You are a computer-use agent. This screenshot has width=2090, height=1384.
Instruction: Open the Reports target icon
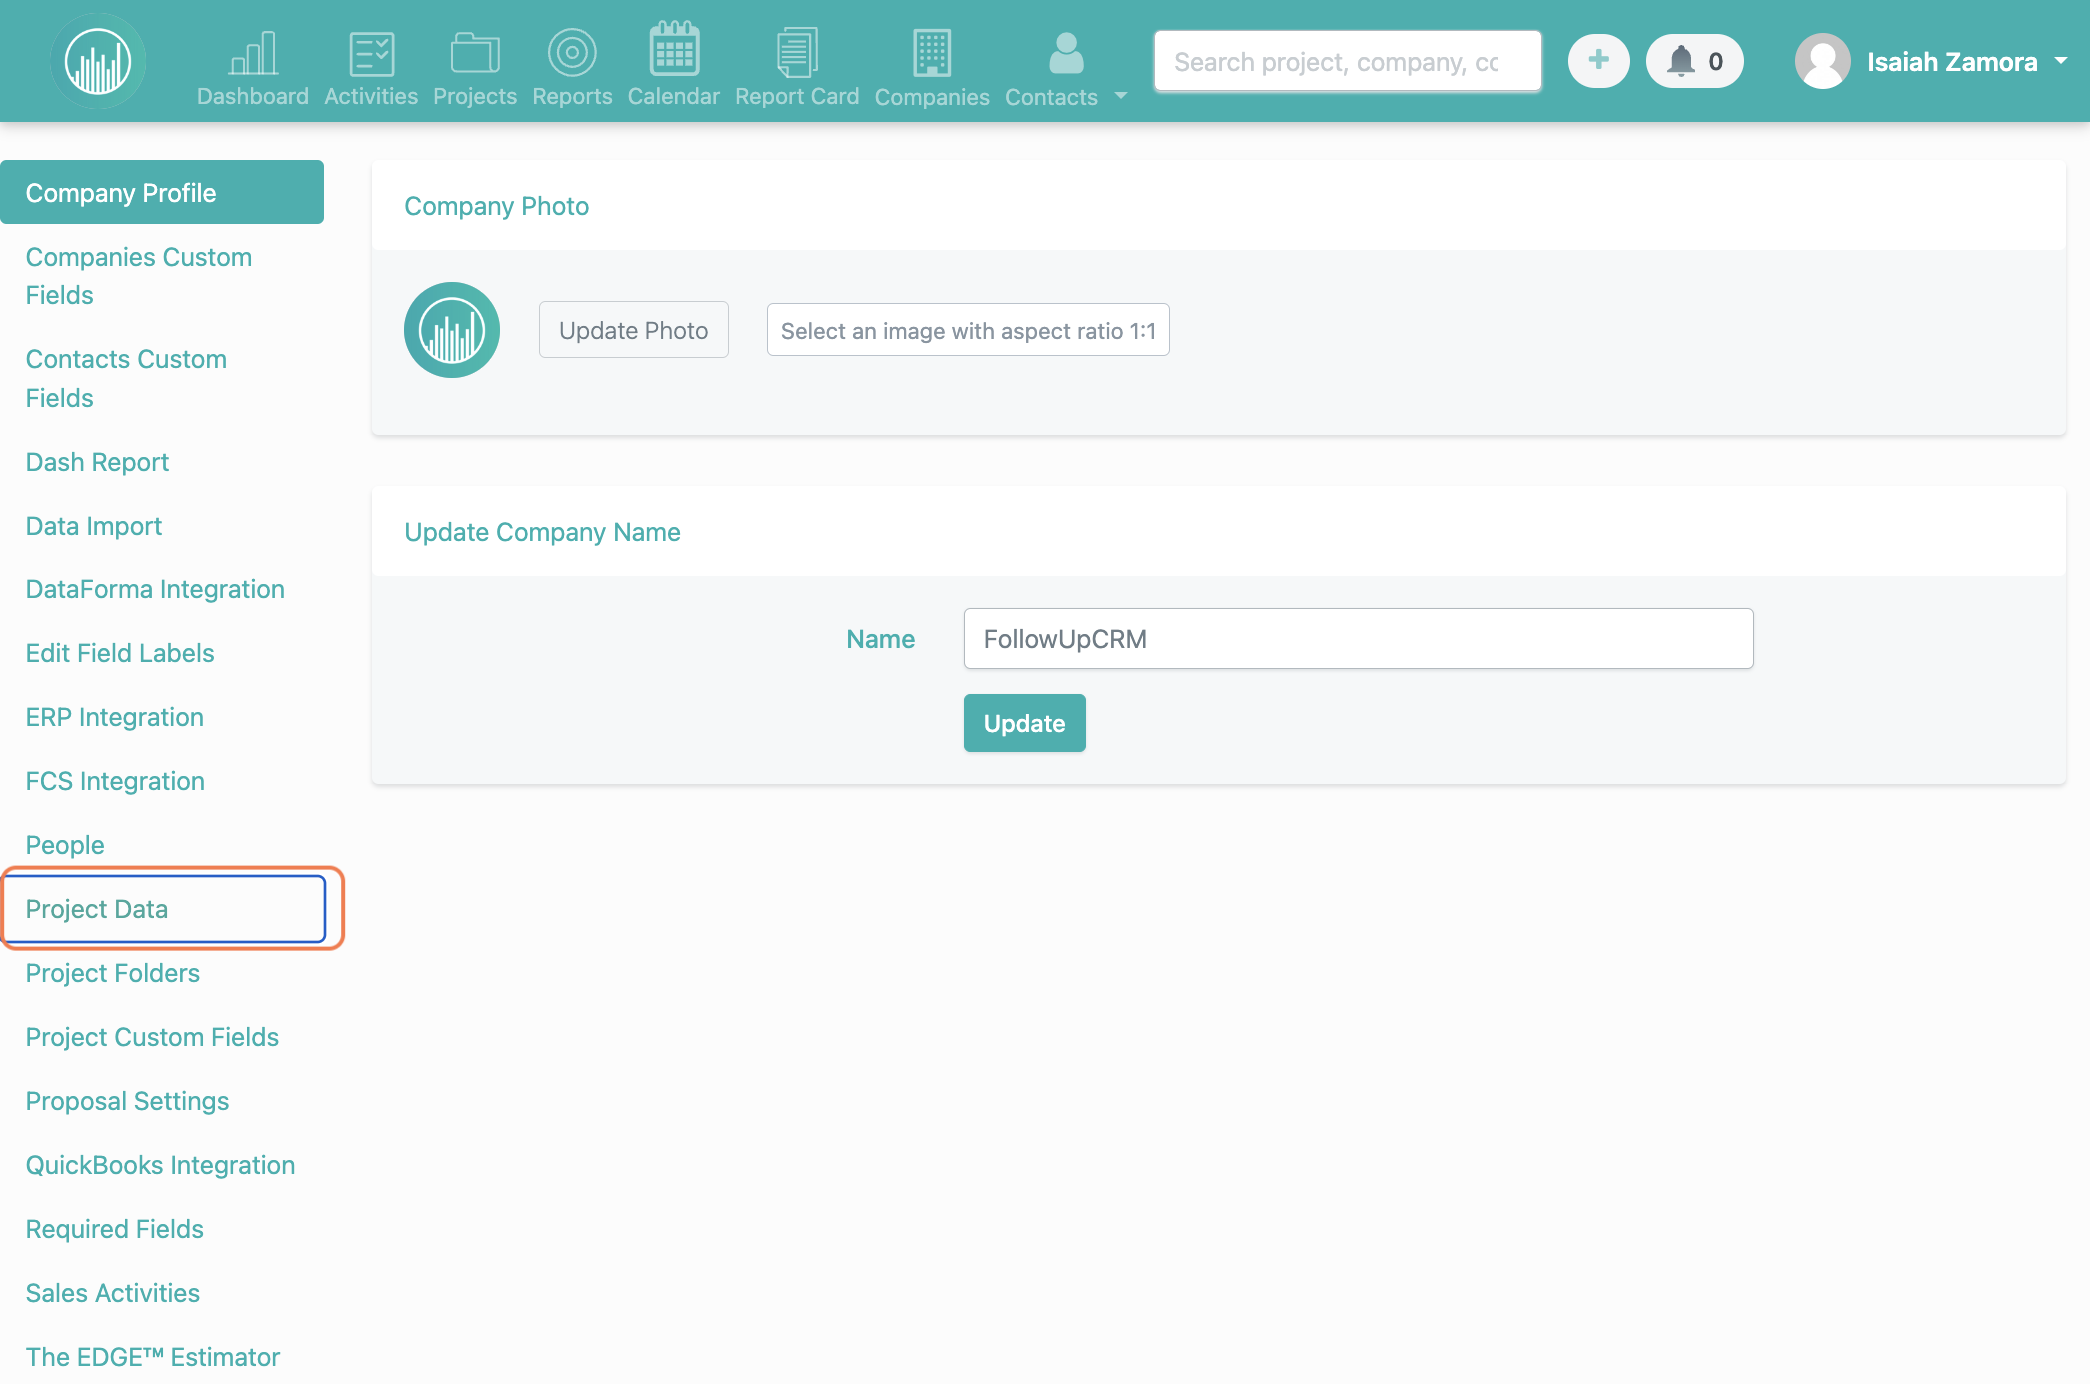(x=572, y=52)
